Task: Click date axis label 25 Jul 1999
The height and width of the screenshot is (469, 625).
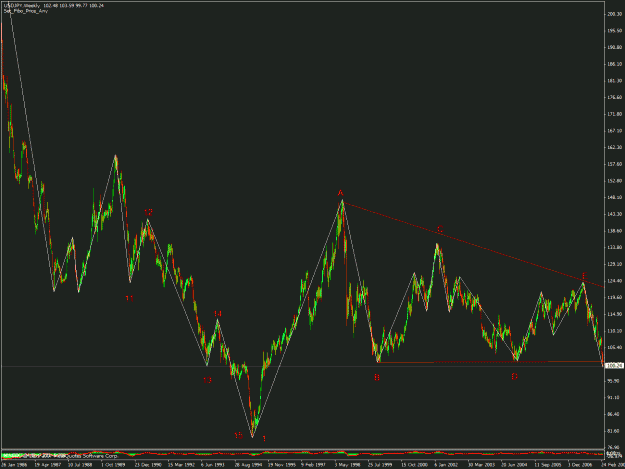Action: coord(380,465)
